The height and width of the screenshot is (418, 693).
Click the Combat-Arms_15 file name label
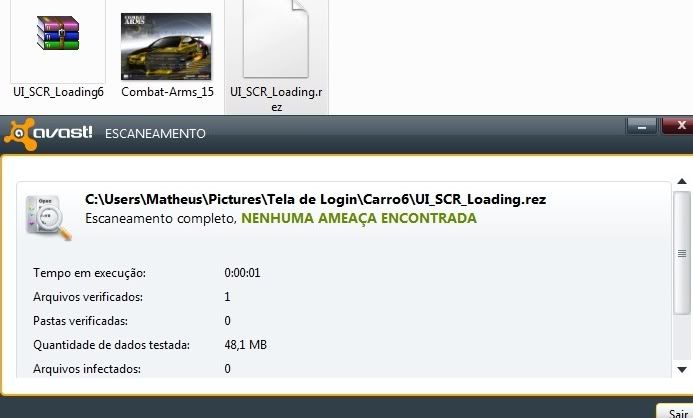point(168,92)
